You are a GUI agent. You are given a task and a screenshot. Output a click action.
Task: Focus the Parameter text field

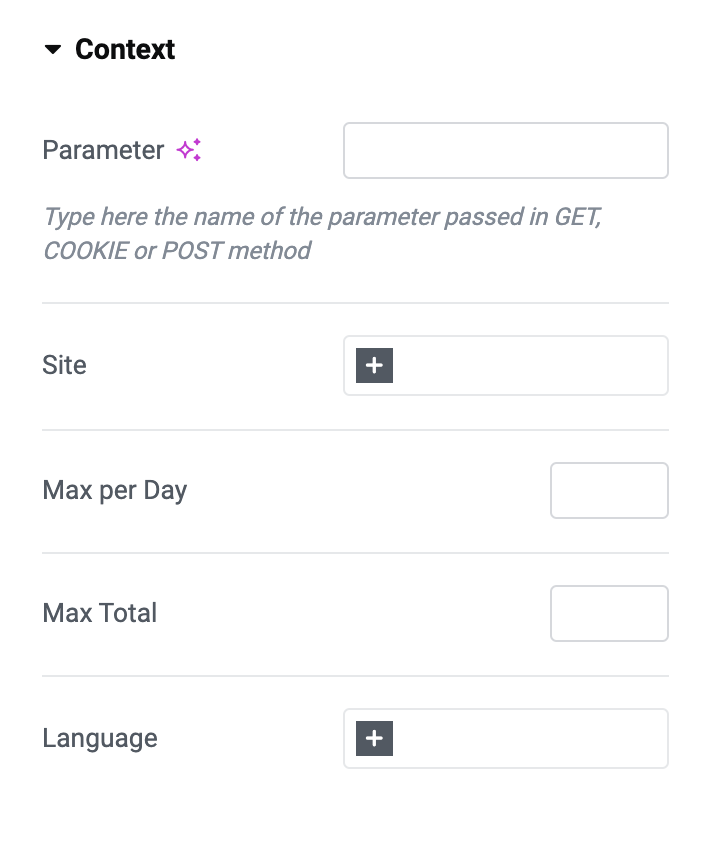point(505,151)
